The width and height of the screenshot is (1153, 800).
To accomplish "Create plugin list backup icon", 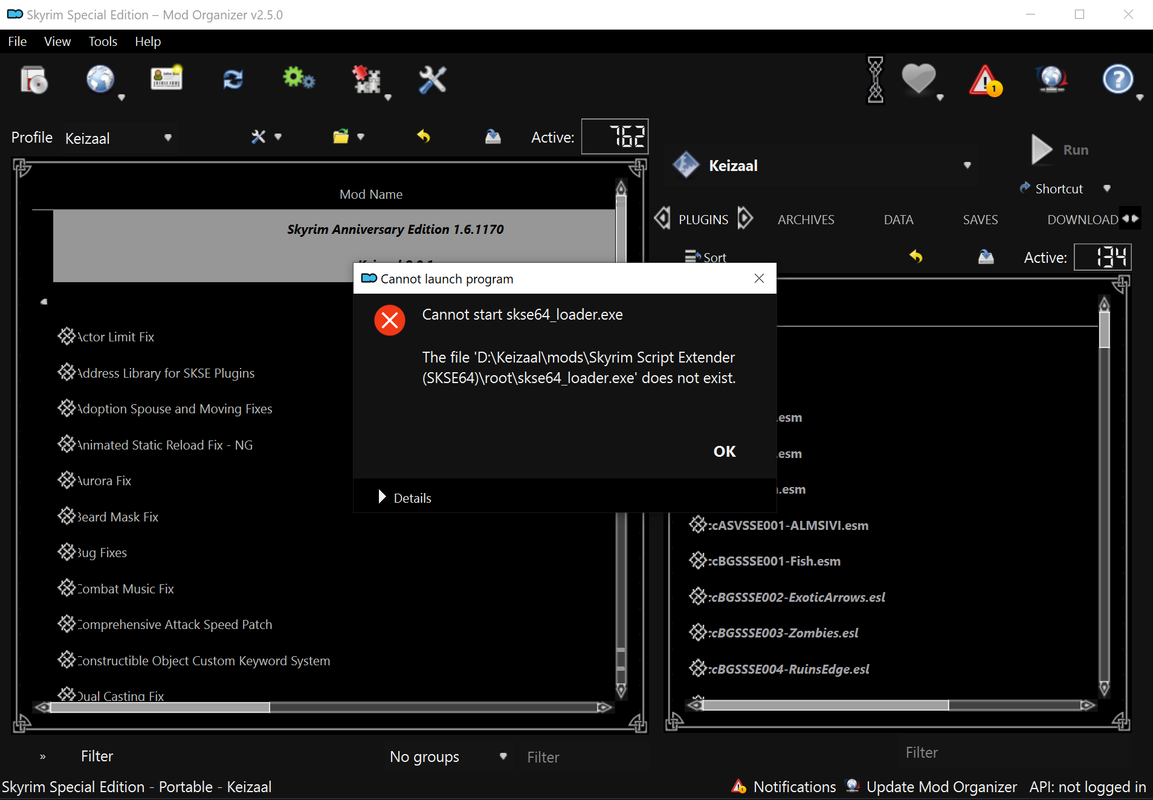I will pyautogui.click(x=986, y=257).
